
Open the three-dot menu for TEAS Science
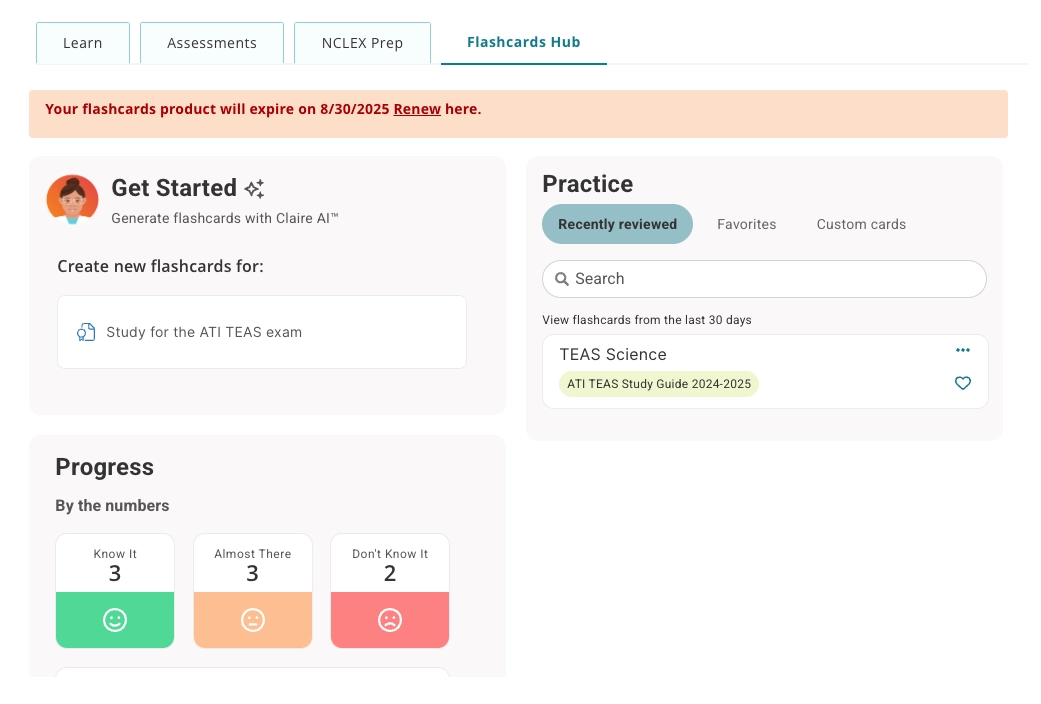click(x=963, y=350)
